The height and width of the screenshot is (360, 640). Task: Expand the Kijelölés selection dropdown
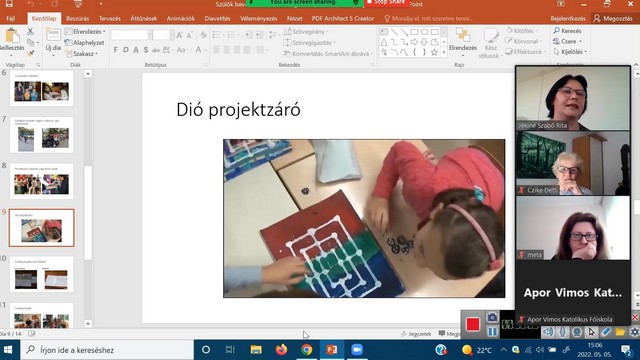pyautogui.click(x=570, y=52)
